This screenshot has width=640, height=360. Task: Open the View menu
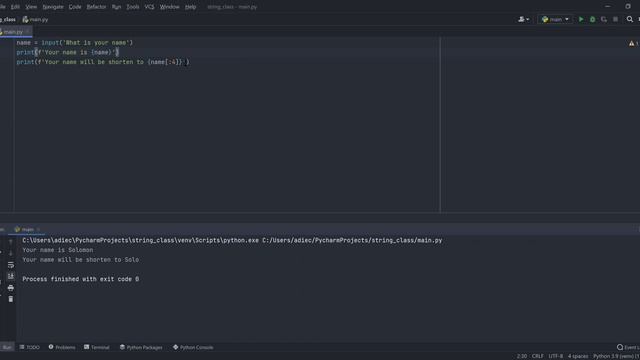31,7
